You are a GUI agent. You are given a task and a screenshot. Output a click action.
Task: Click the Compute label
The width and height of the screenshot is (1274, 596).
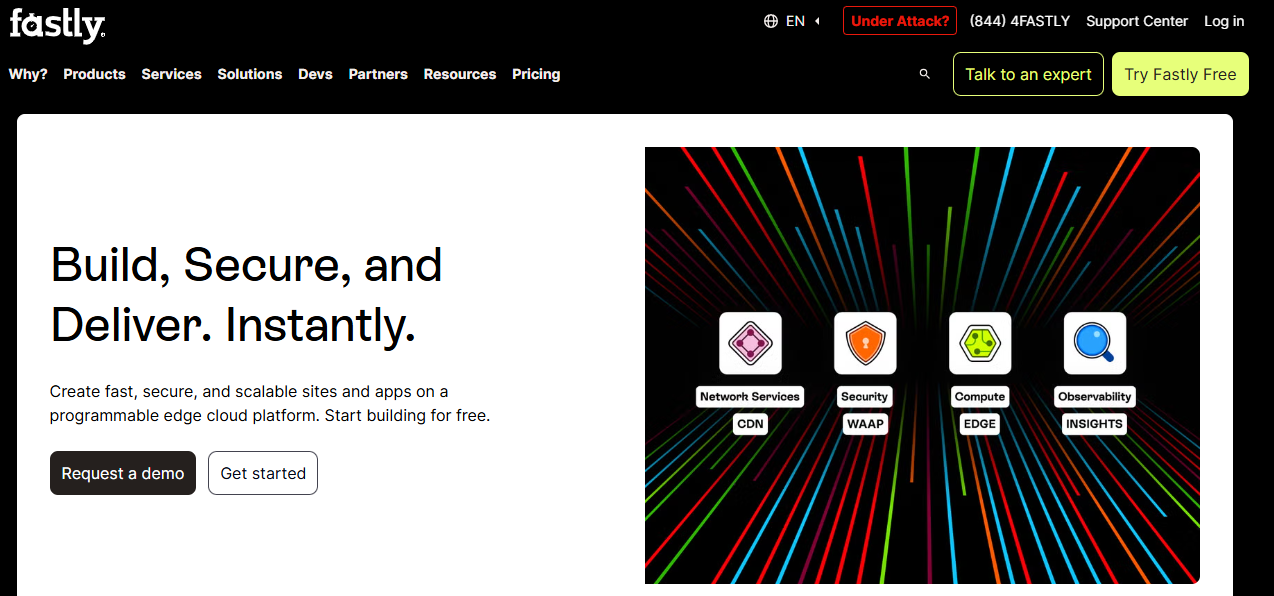[x=980, y=397]
